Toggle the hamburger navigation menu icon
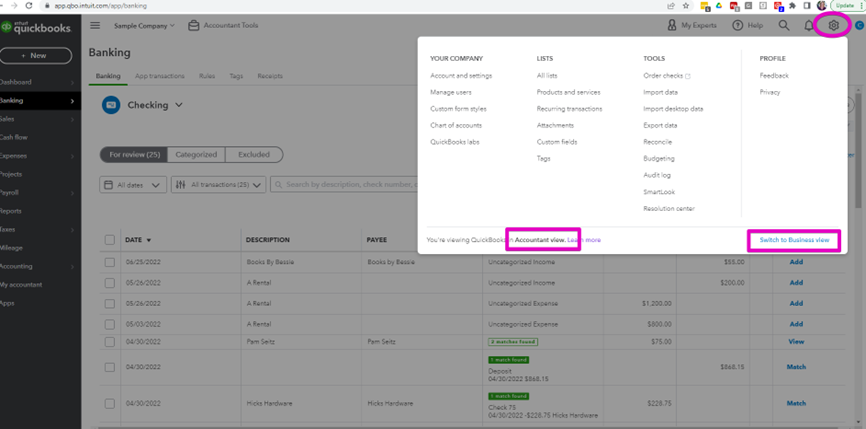This screenshot has height=429, width=866. (x=96, y=25)
